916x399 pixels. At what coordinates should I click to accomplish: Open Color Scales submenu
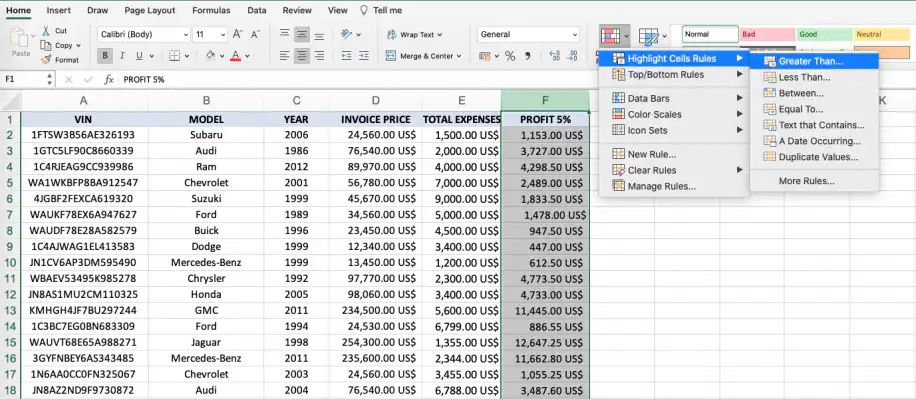674,115
